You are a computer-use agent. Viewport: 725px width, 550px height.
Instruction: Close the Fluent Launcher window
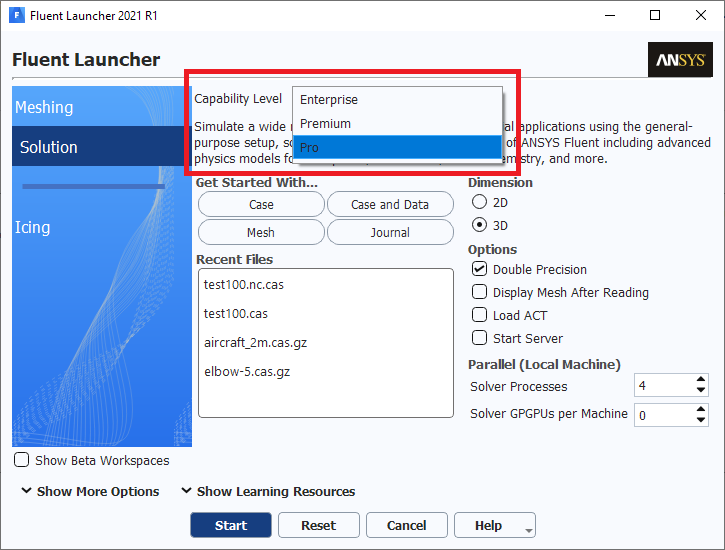tap(700, 15)
